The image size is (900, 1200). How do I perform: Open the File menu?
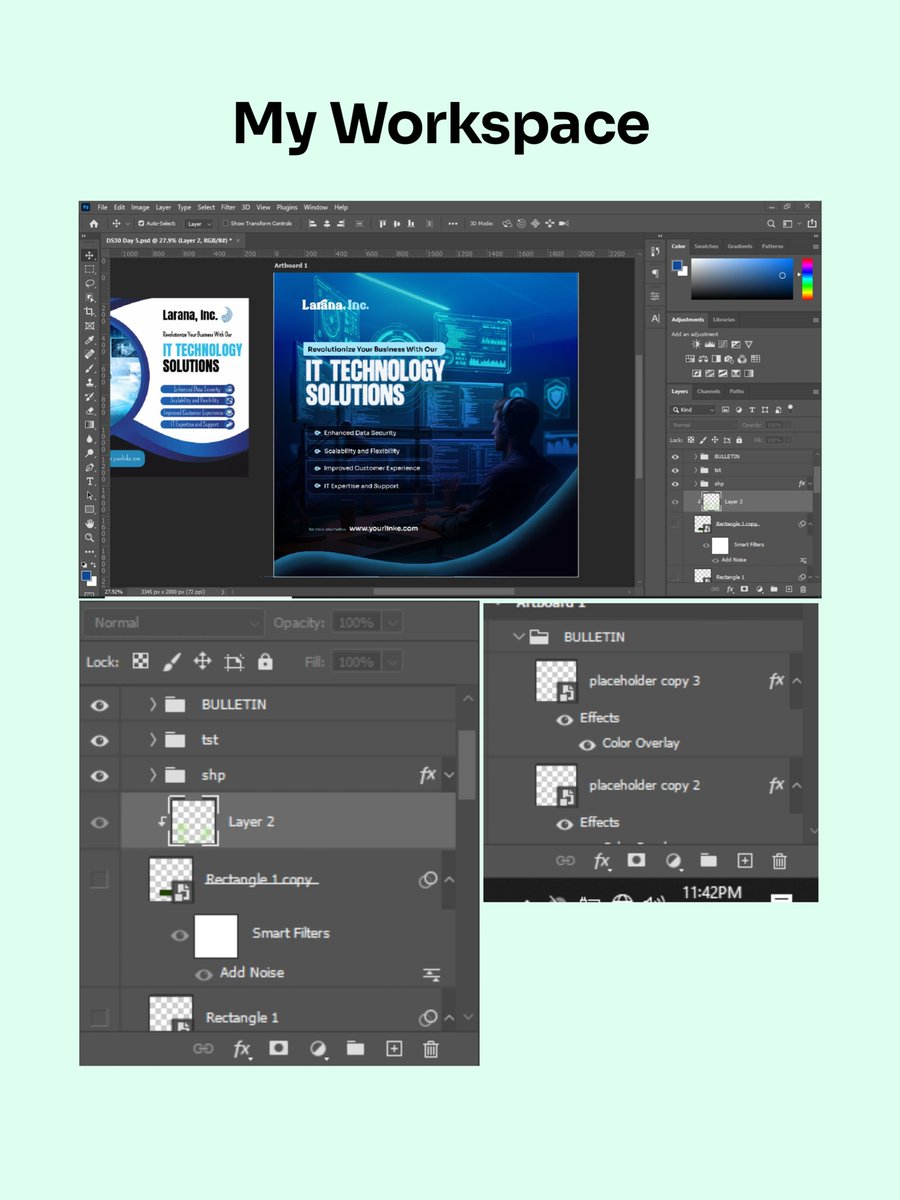102,207
